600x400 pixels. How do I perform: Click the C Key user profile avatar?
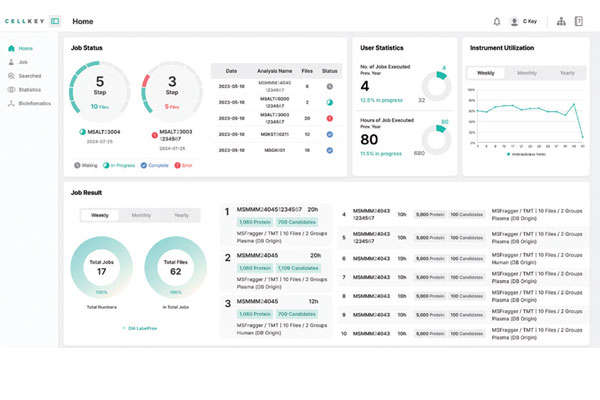[x=515, y=21]
